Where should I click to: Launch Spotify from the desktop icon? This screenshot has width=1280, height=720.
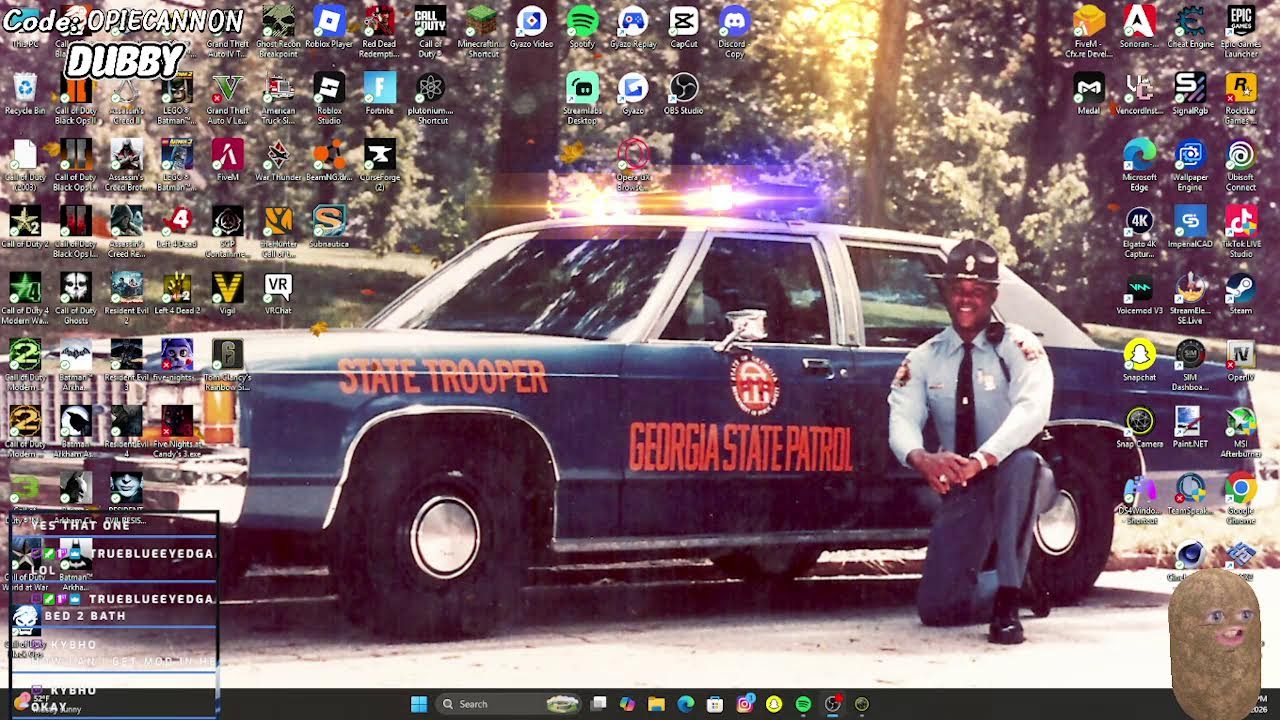[582, 27]
